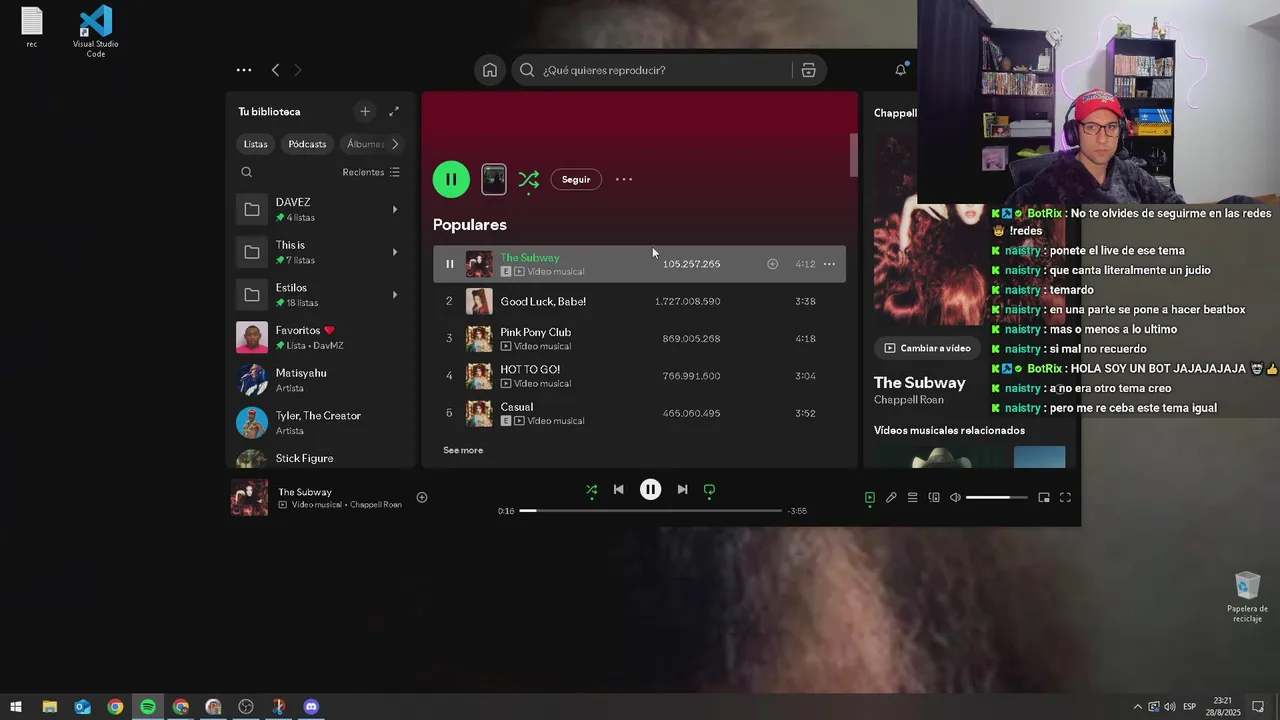The width and height of the screenshot is (1280, 720).
Task: Connect to a device
Action: click(934, 498)
